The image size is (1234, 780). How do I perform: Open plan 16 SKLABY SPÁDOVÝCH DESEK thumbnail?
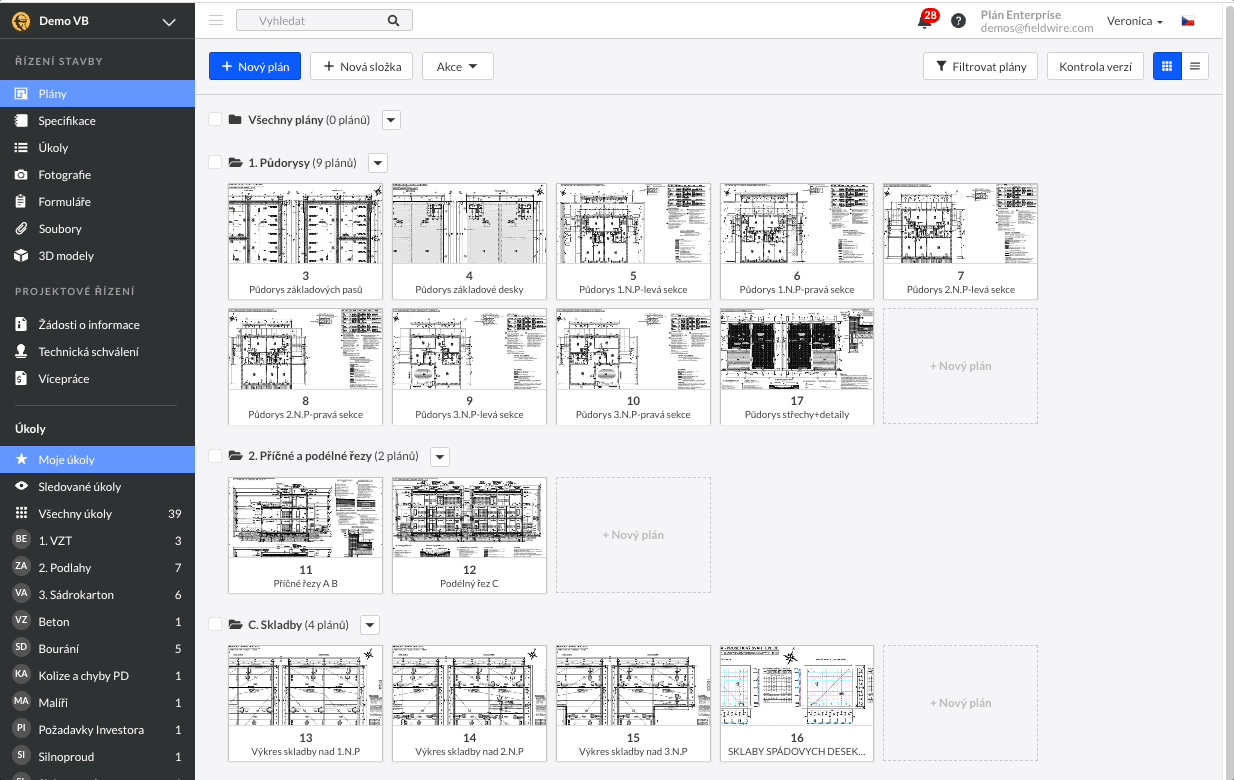coord(797,703)
